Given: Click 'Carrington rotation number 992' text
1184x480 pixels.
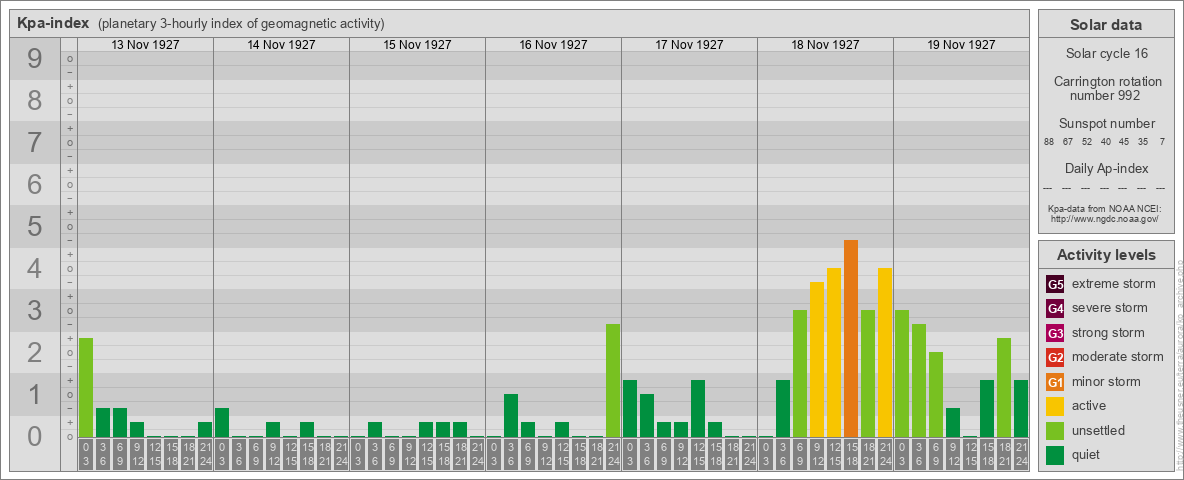Looking at the screenshot, I should tap(1106, 88).
